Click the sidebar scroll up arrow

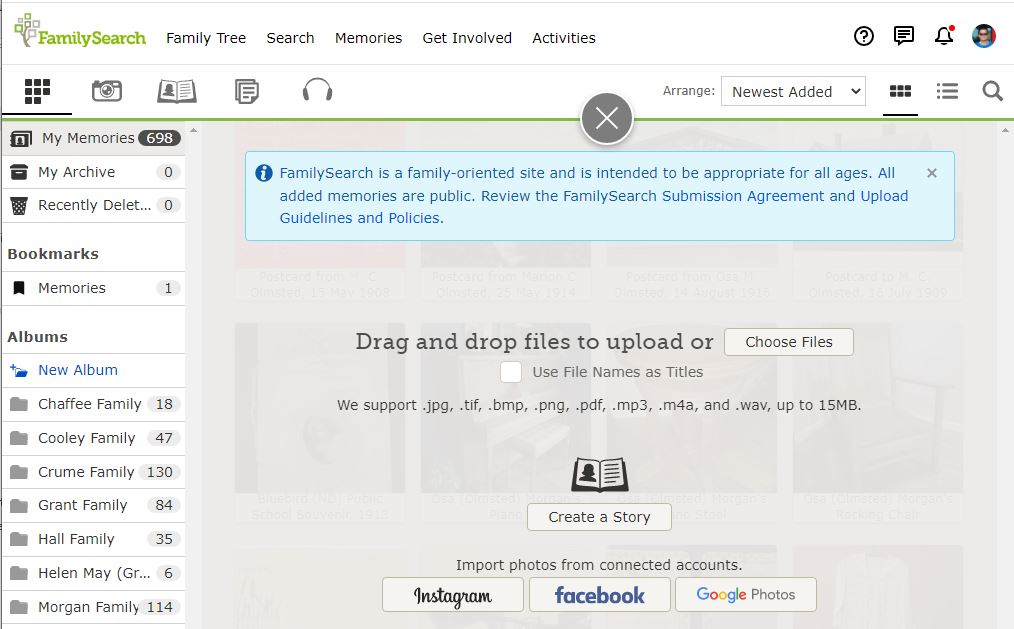(x=193, y=131)
